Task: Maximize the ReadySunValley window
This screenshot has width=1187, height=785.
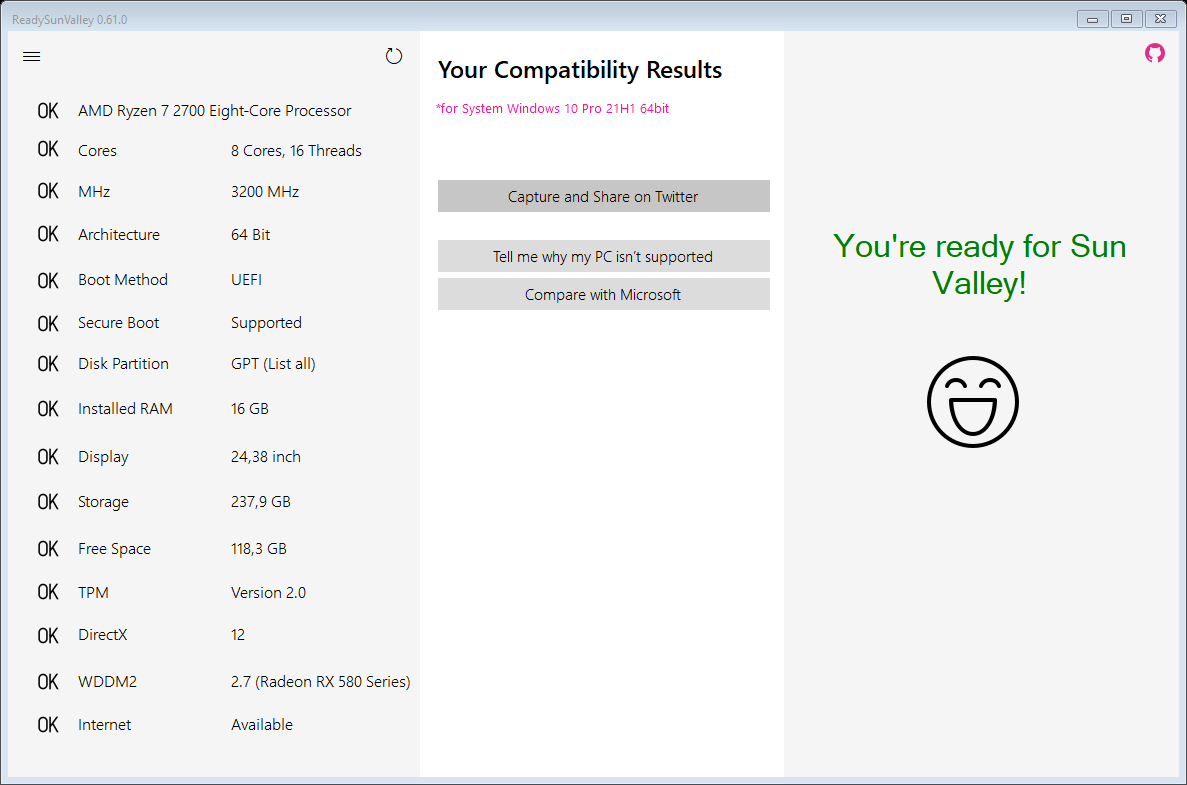Action: [x=1126, y=19]
